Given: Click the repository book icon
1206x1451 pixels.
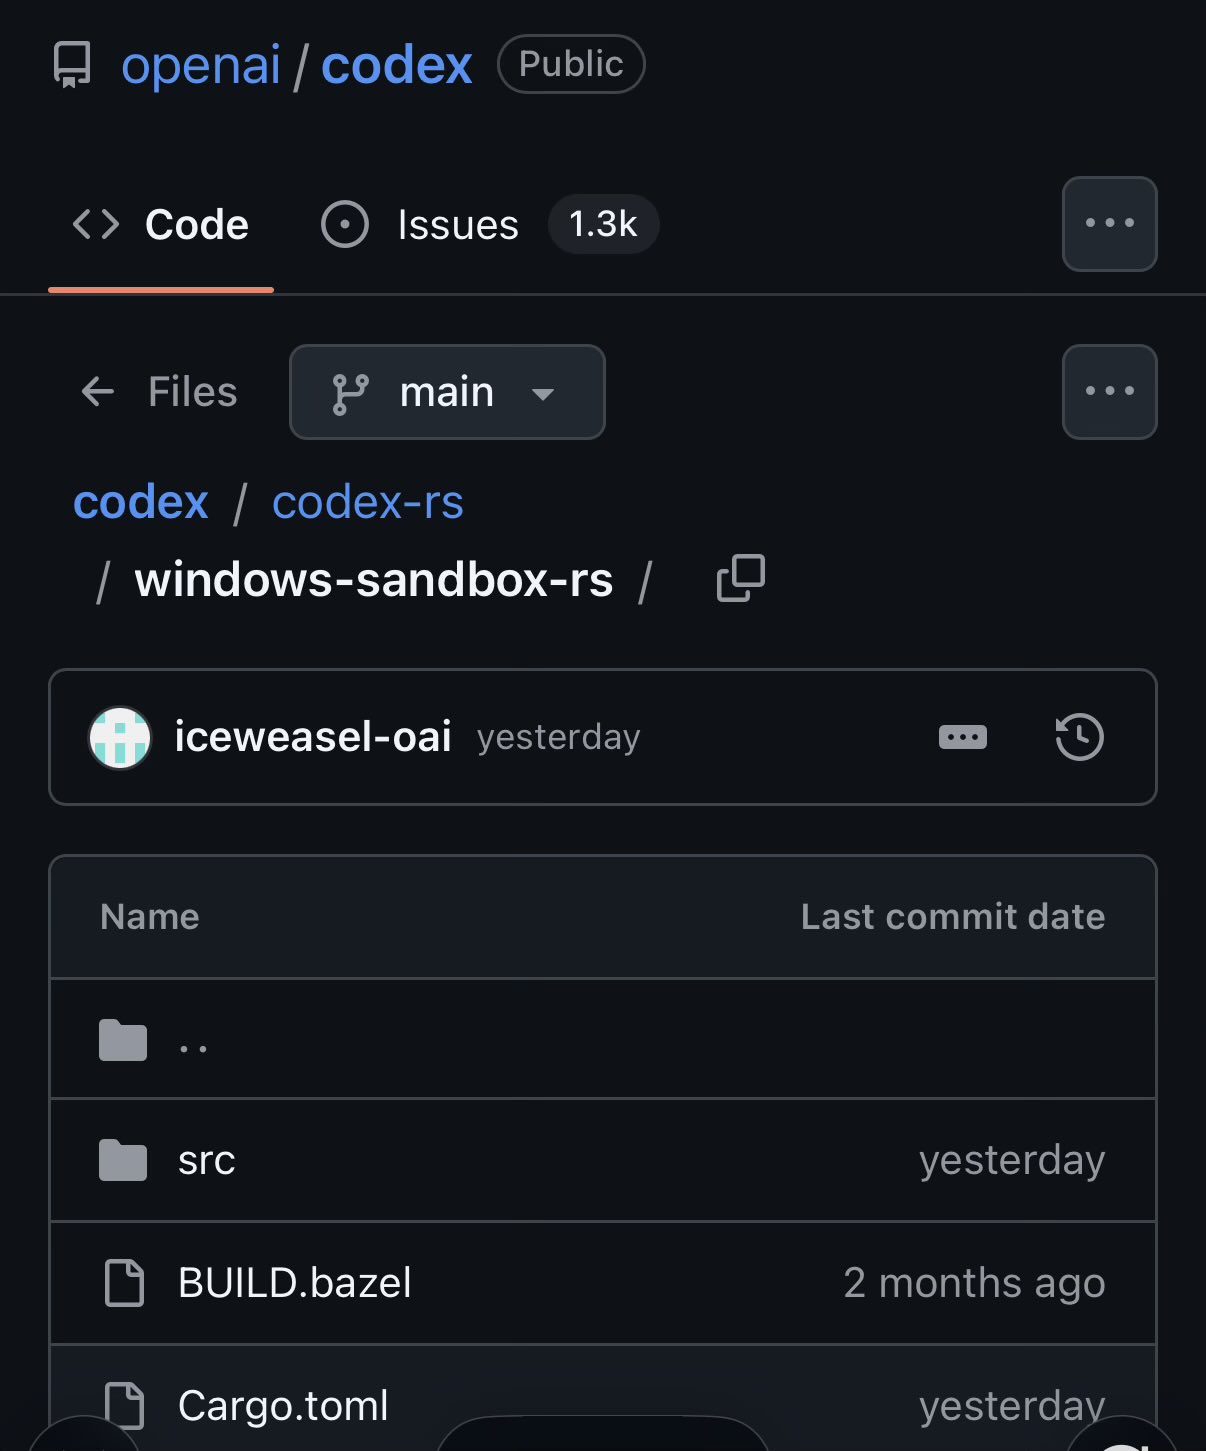Looking at the screenshot, I should click(x=72, y=65).
